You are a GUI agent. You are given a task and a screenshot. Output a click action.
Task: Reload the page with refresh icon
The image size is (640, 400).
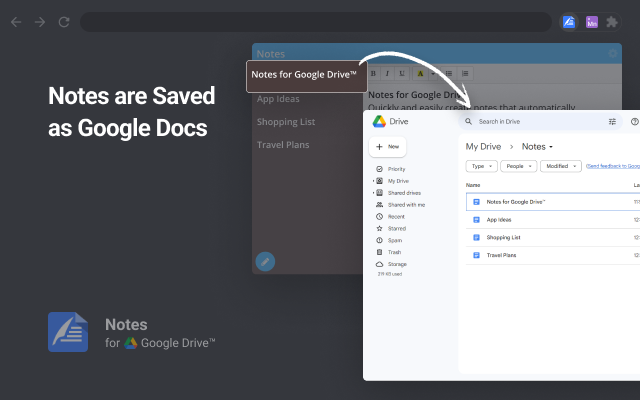(x=64, y=22)
